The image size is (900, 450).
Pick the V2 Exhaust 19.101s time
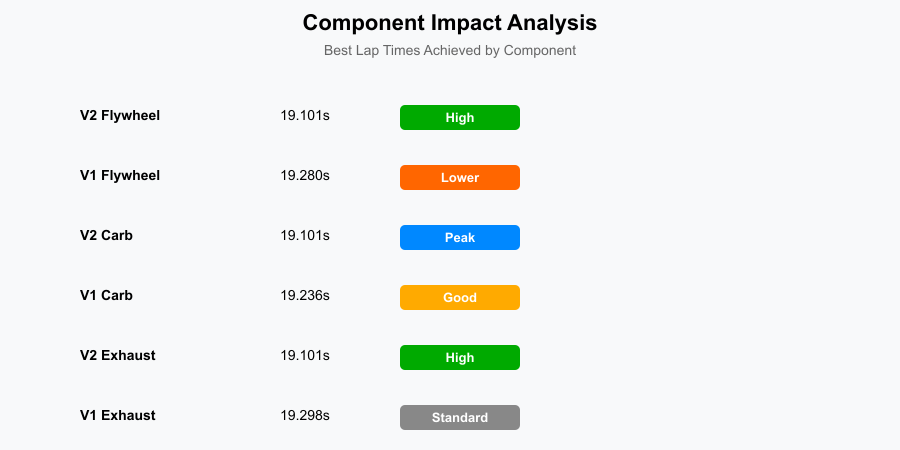point(305,356)
